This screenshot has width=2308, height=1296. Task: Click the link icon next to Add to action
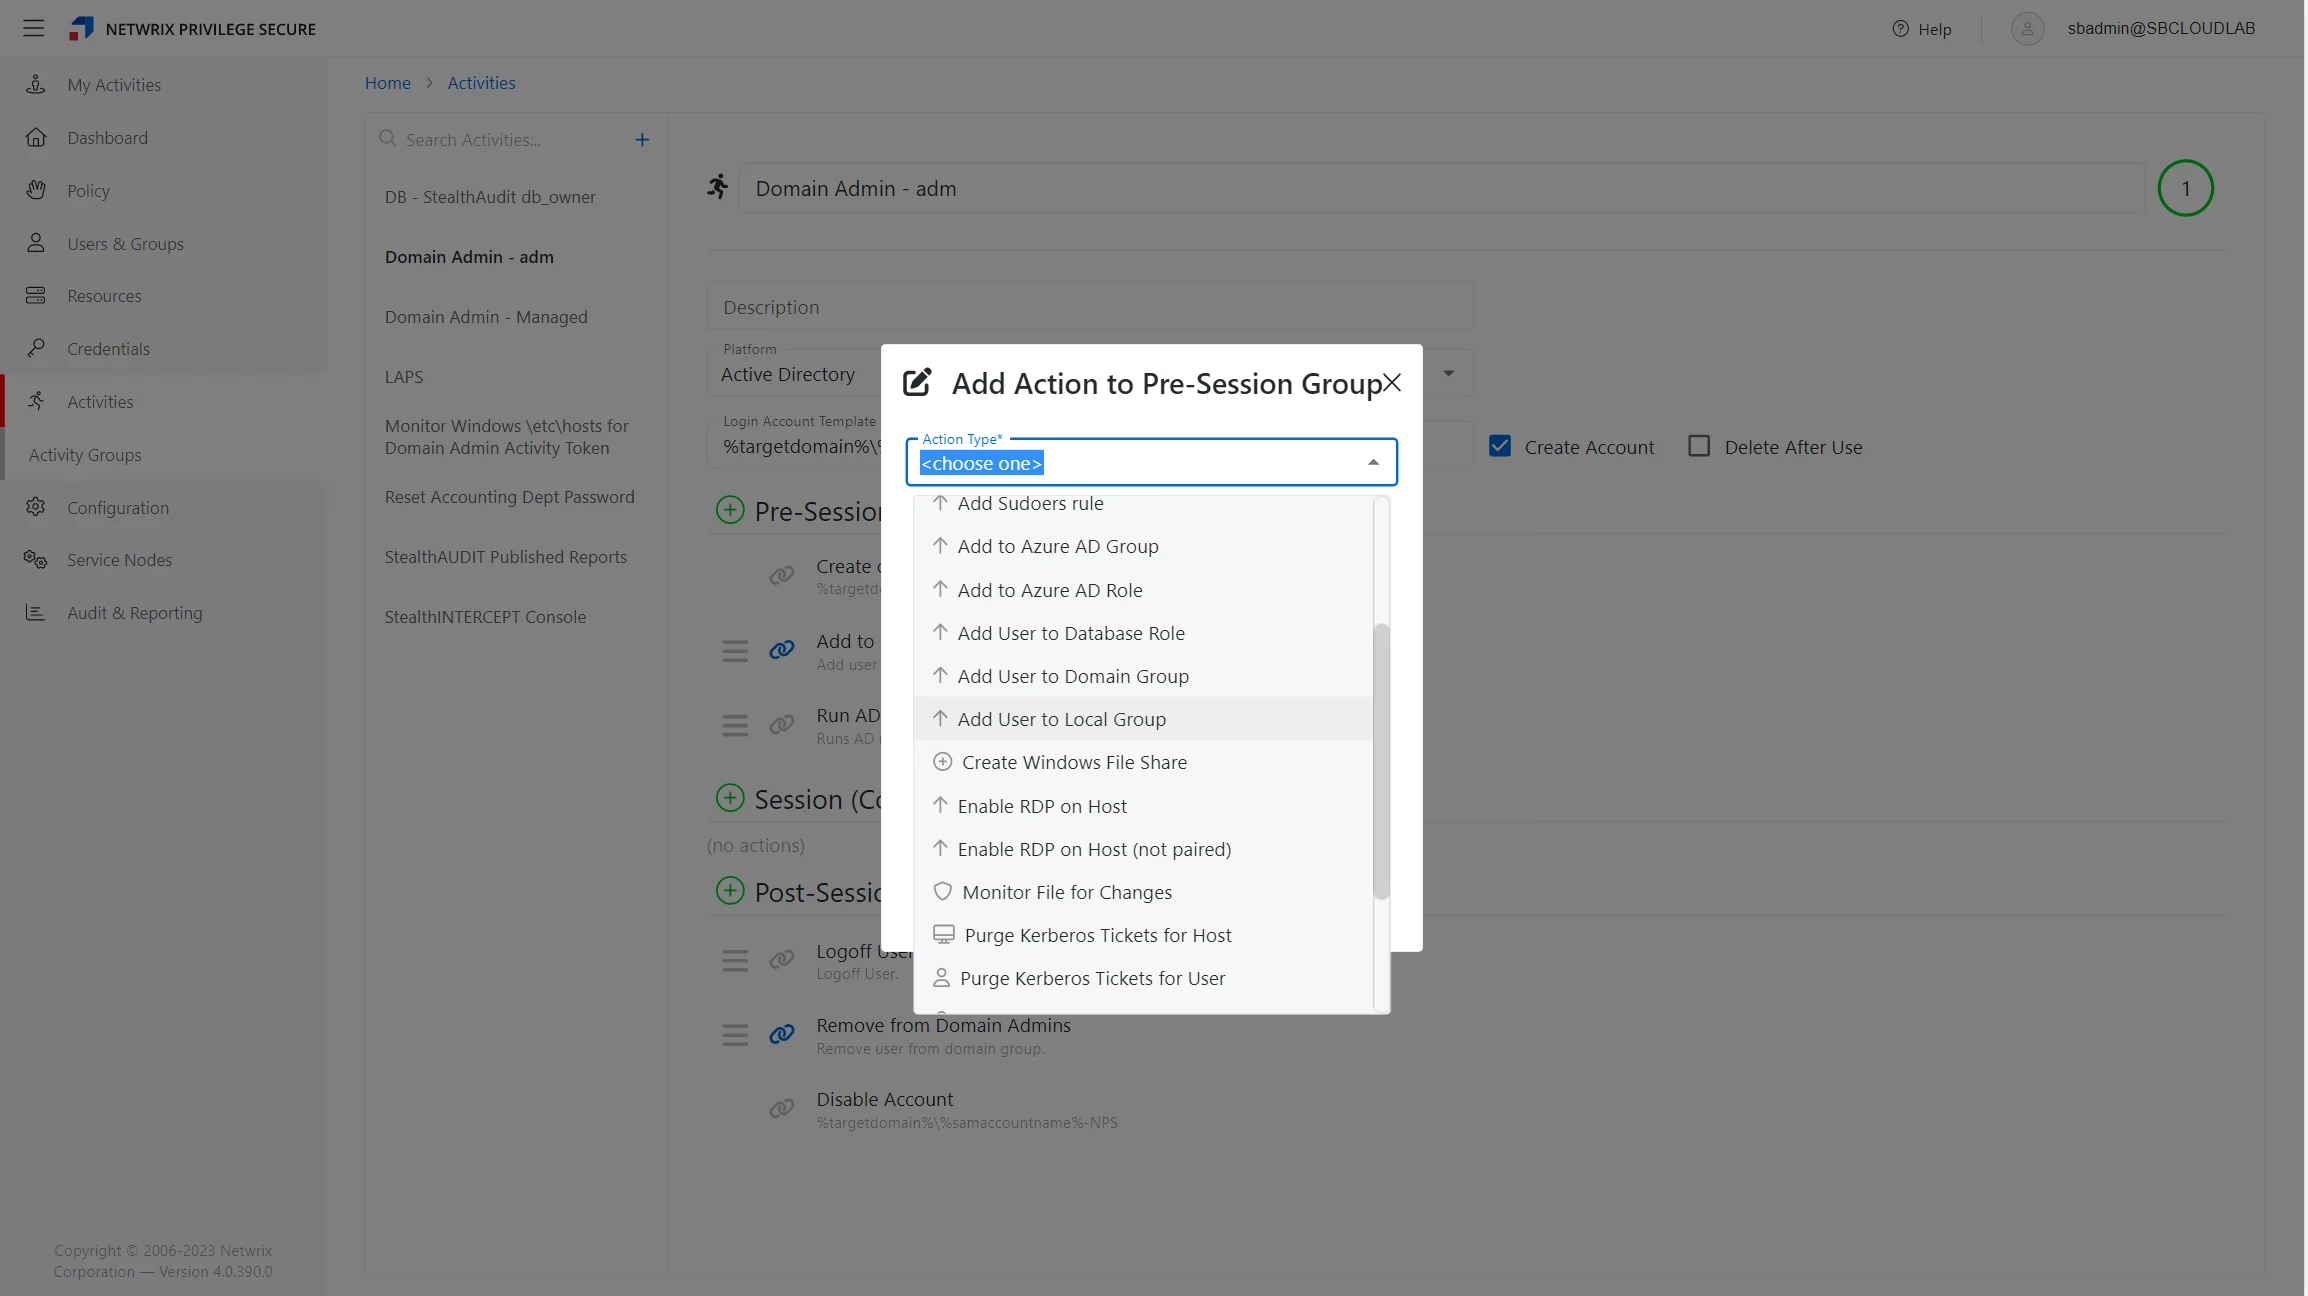pos(782,651)
